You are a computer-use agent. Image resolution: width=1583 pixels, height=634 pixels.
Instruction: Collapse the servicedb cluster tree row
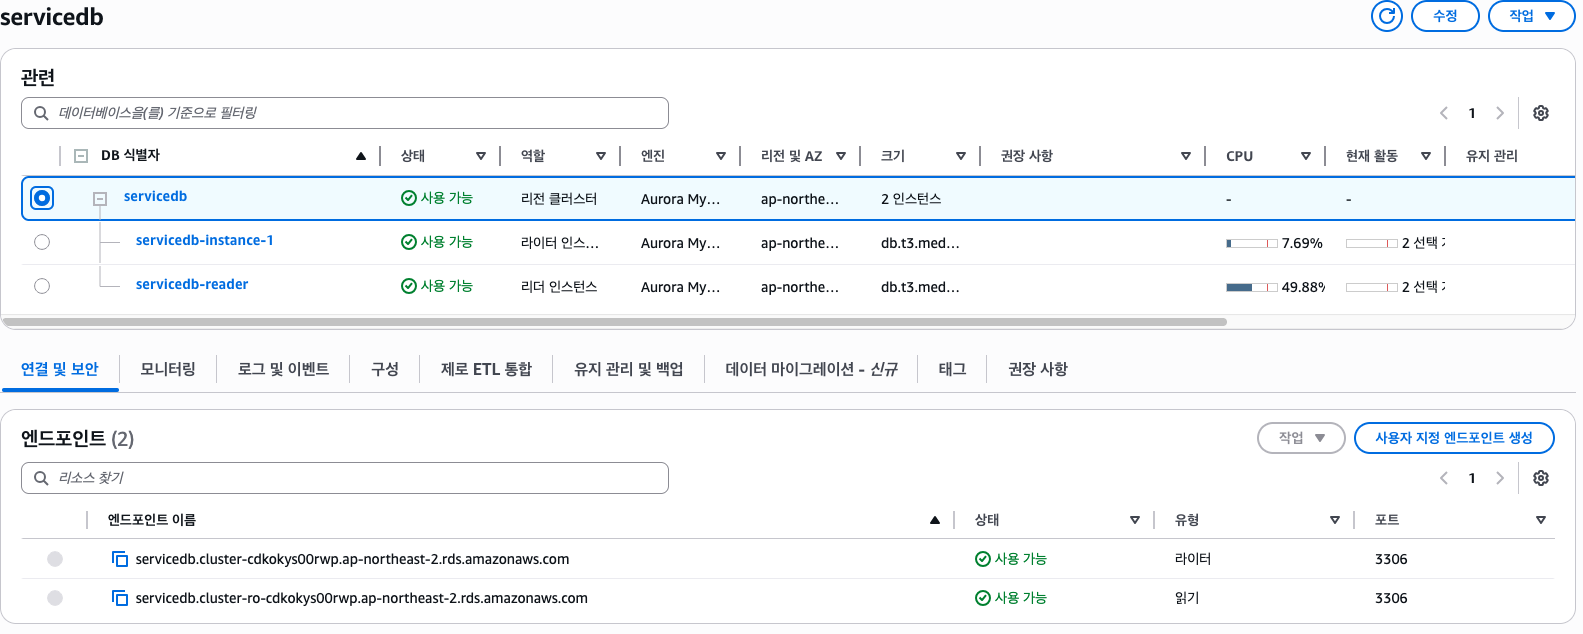pyautogui.click(x=100, y=199)
